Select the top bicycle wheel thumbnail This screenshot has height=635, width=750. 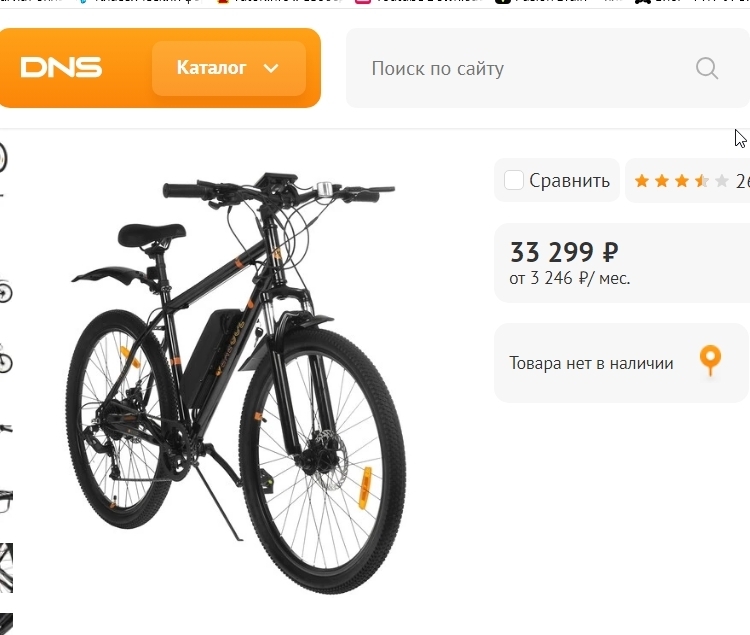pyautogui.click(x=3, y=157)
